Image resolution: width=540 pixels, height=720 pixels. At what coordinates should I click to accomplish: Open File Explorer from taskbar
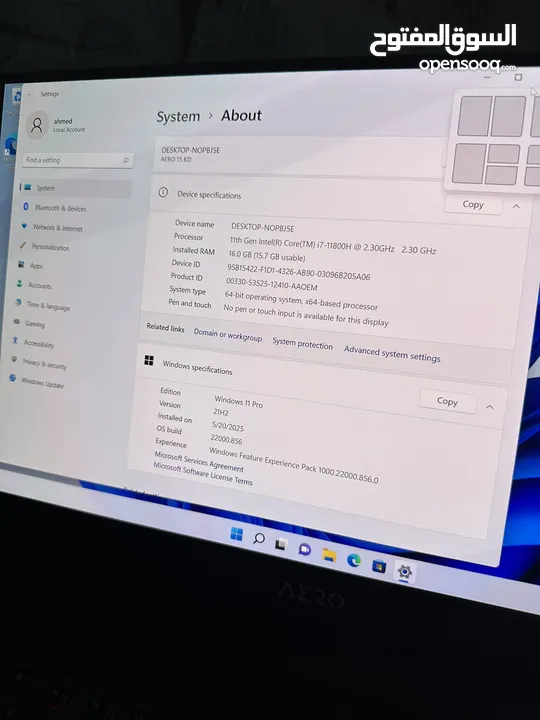pyautogui.click(x=329, y=555)
